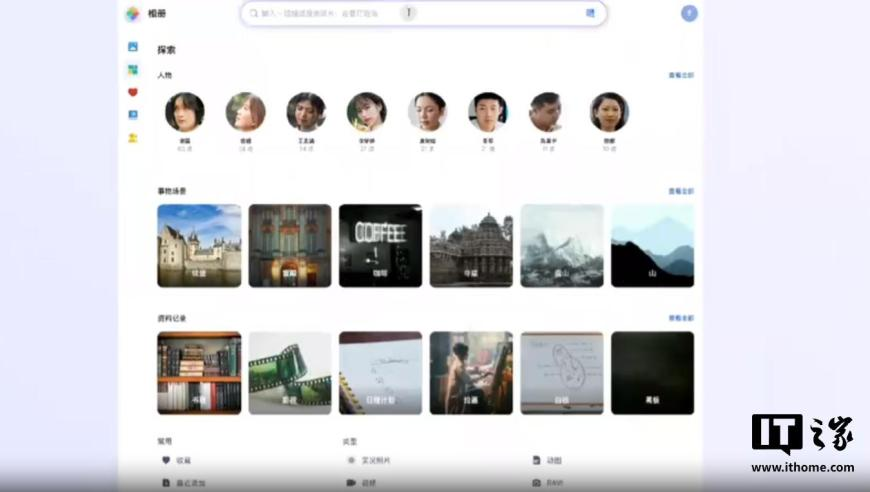870x492 pixels.
Task: Open the blackboard thumbnail
Action: click(x=652, y=373)
